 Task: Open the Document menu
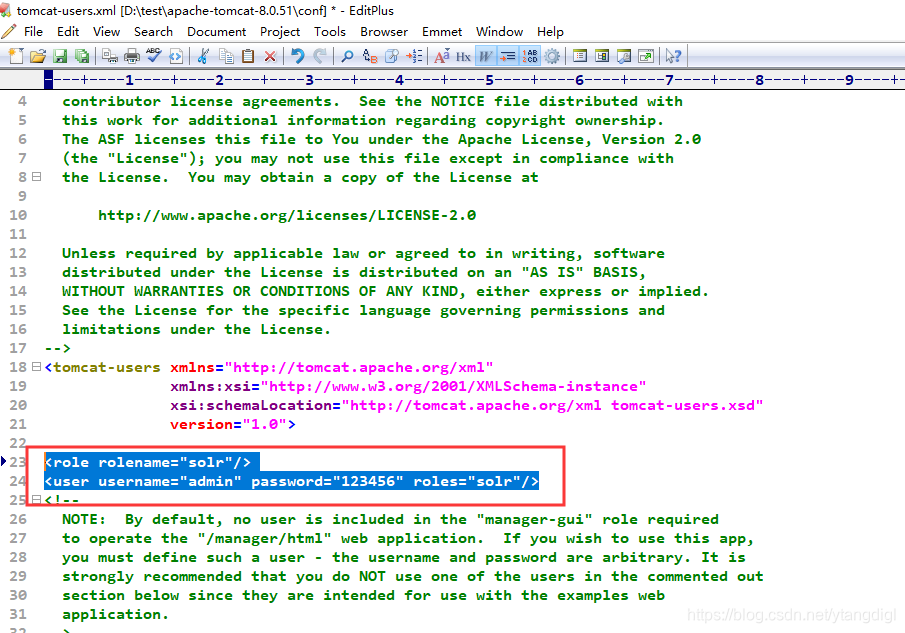(x=216, y=32)
